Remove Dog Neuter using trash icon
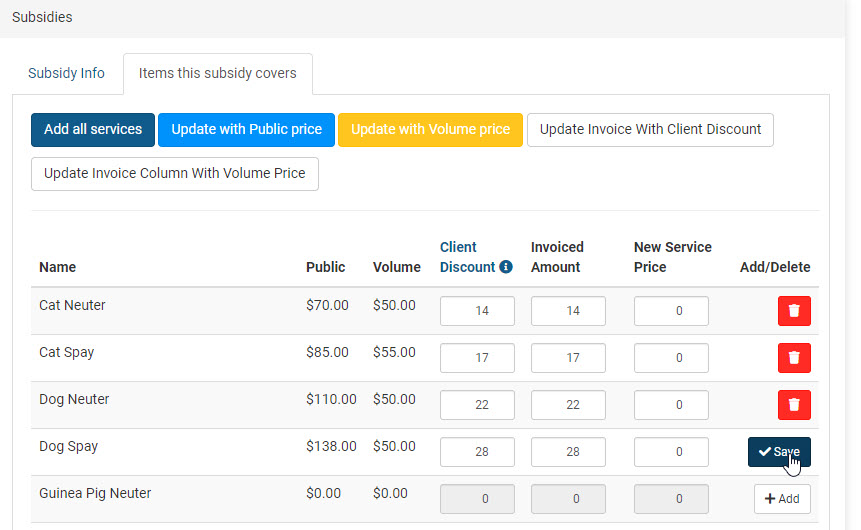 point(794,405)
